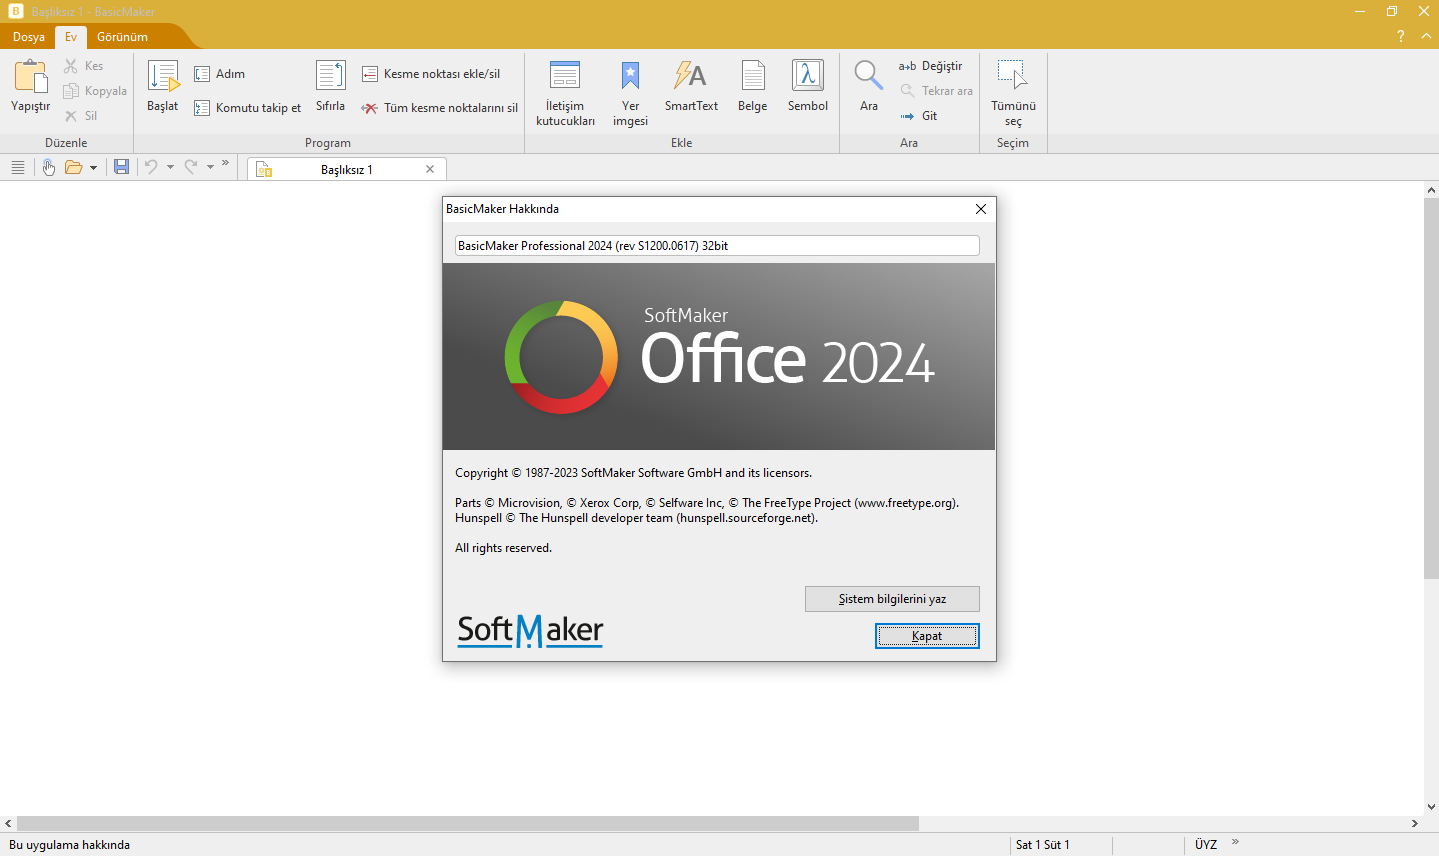Restore down the BasicMaker window

(x=1392, y=11)
